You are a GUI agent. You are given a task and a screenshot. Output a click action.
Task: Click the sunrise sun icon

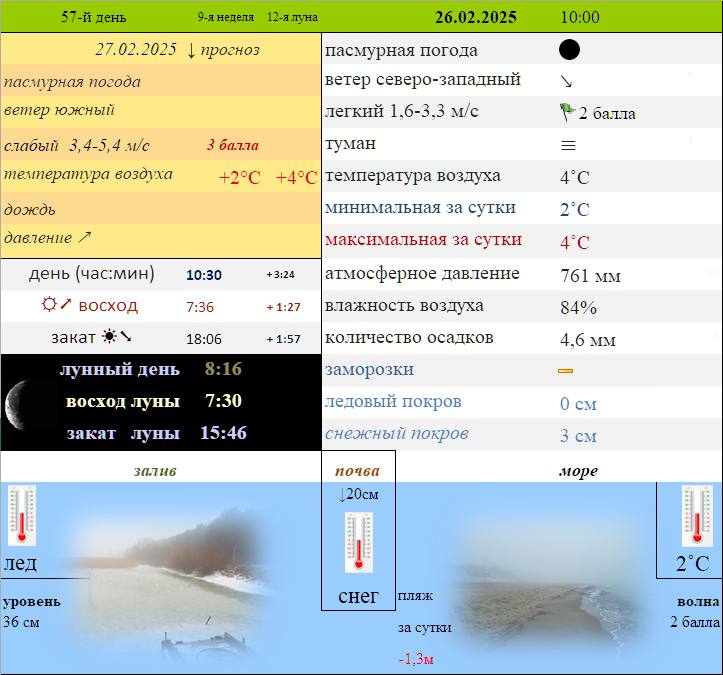coord(49,304)
